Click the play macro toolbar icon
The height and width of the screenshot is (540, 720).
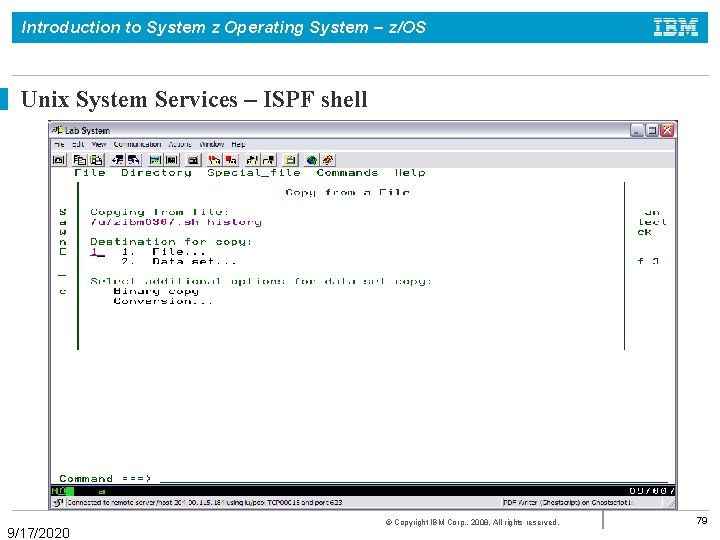coord(252,160)
